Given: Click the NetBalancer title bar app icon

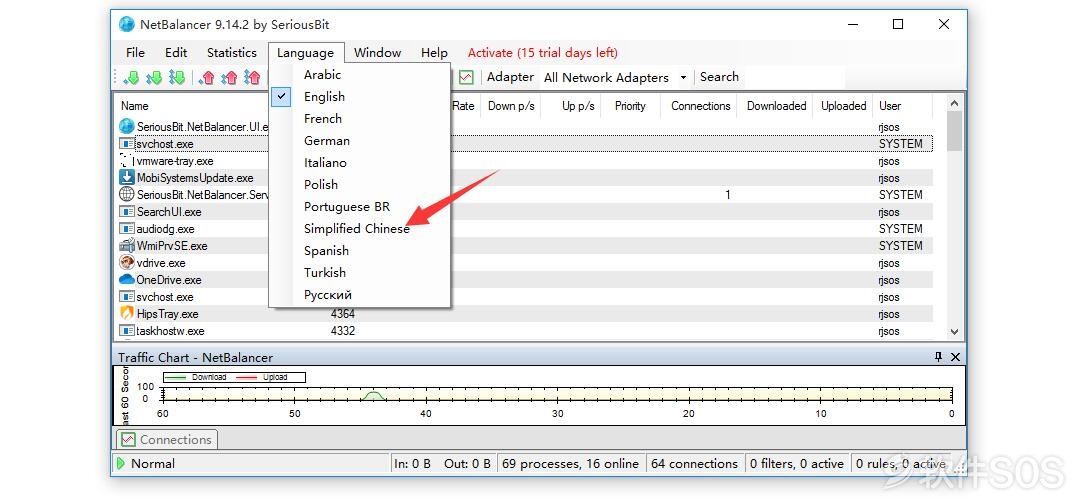Looking at the screenshot, I should (127, 24).
